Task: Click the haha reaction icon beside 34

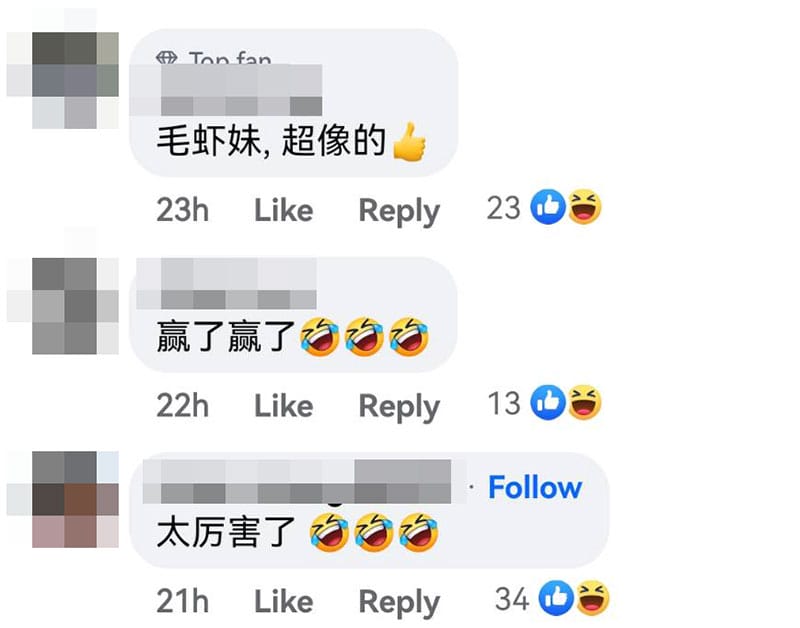Action: click(x=592, y=598)
